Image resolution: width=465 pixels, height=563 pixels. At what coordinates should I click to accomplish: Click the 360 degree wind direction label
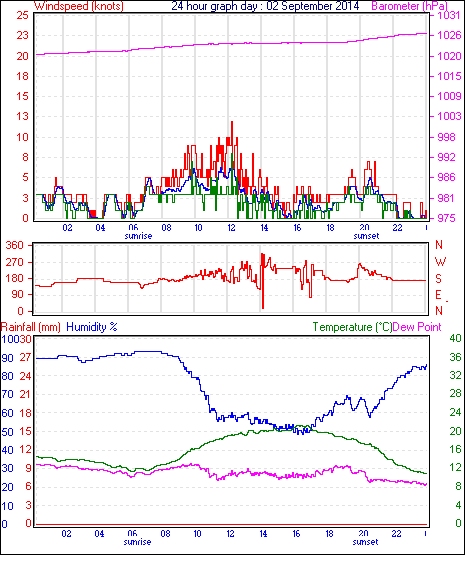[14, 246]
